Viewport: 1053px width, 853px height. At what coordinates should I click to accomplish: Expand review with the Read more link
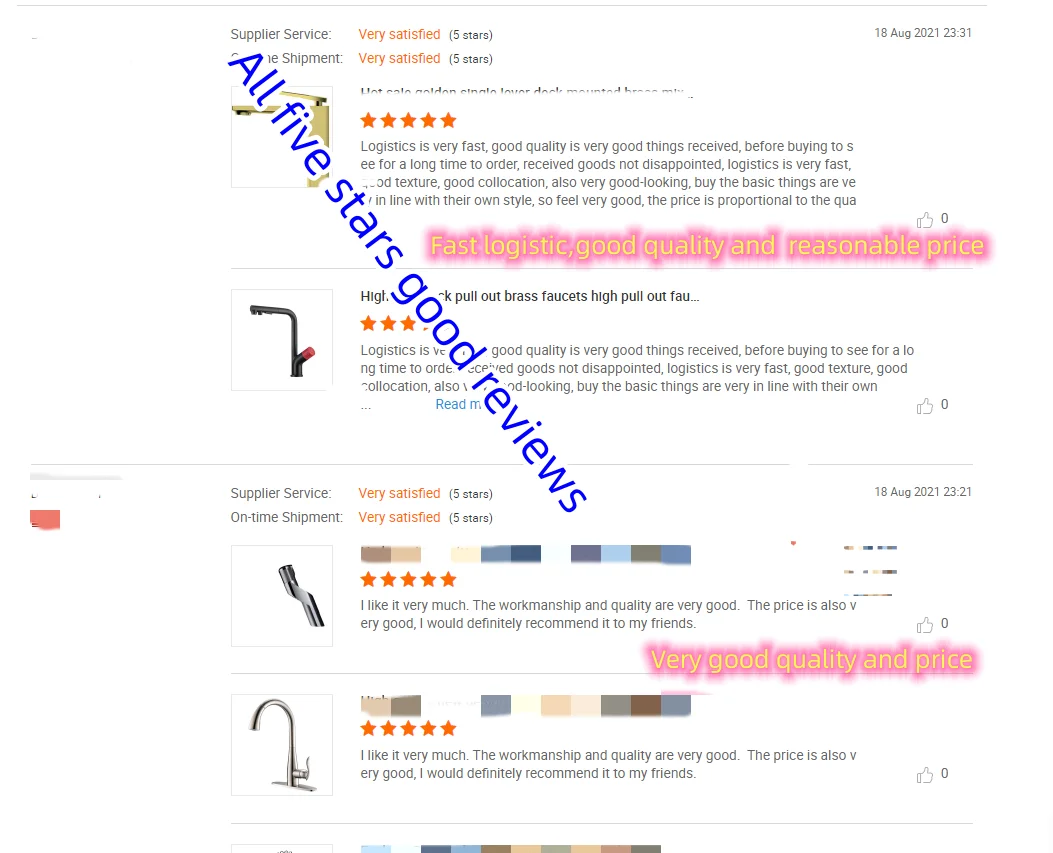pyautogui.click(x=459, y=404)
